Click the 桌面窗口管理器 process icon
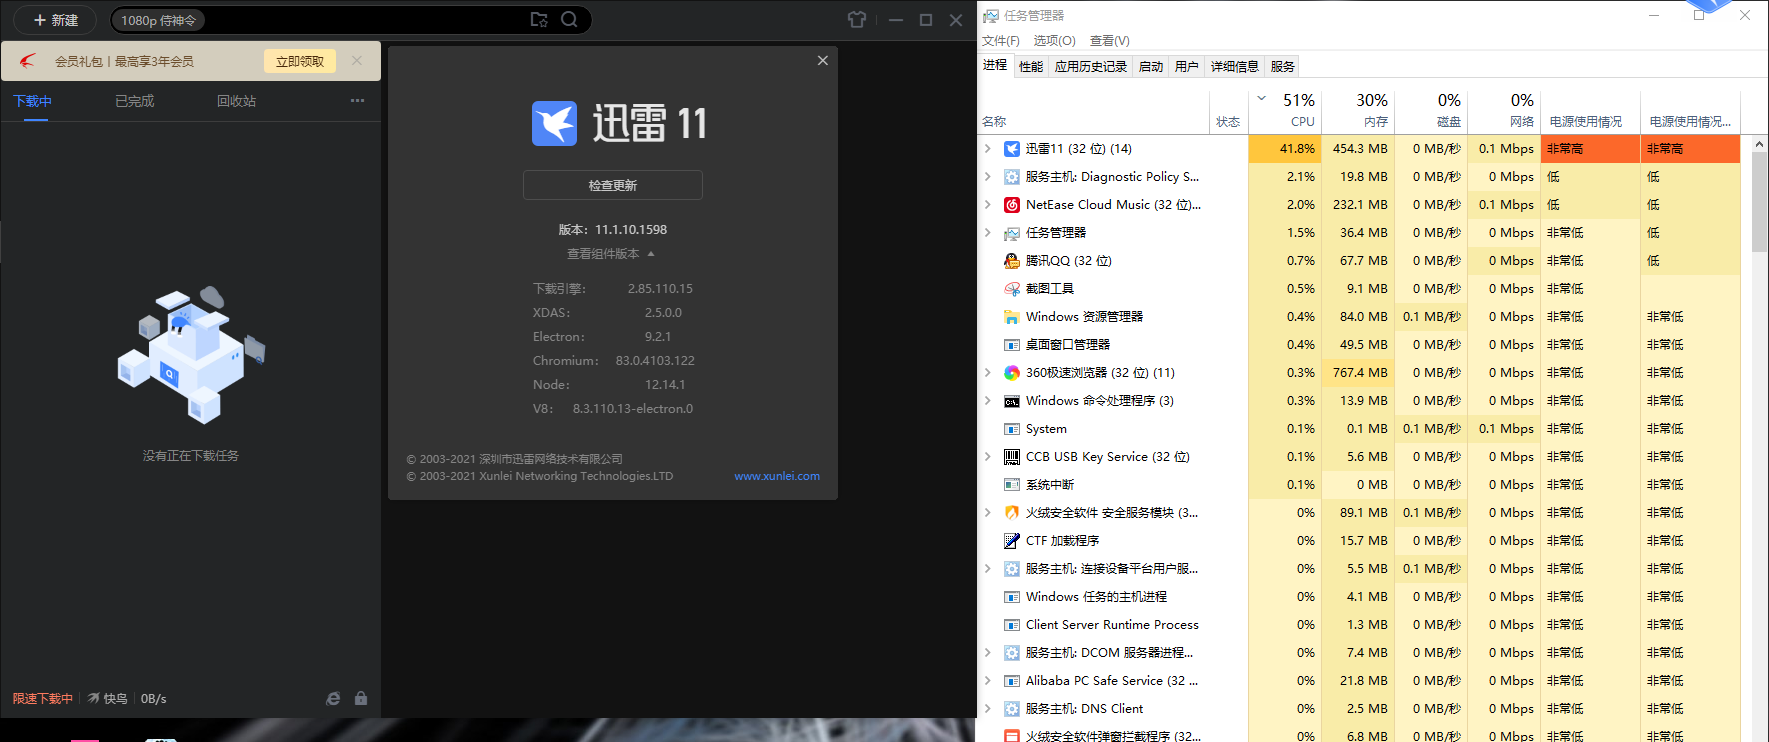The image size is (1769, 742). (x=1012, y=345)
